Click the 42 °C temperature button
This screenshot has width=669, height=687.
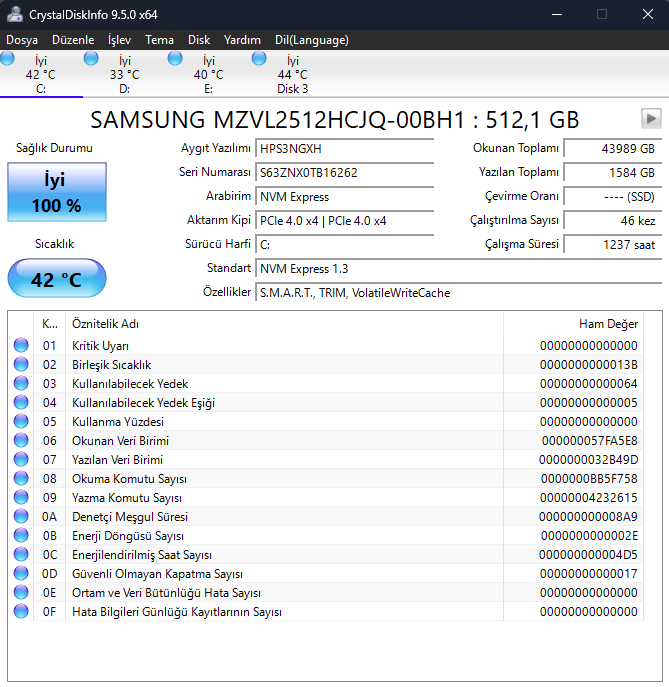(x=56, y=279)
